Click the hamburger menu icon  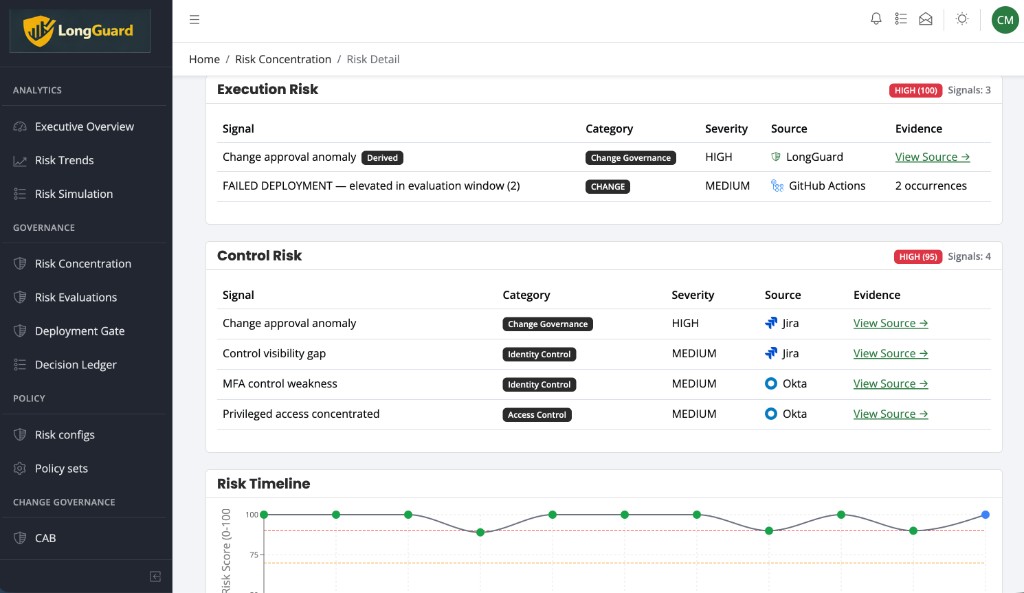tap(194, 19)
